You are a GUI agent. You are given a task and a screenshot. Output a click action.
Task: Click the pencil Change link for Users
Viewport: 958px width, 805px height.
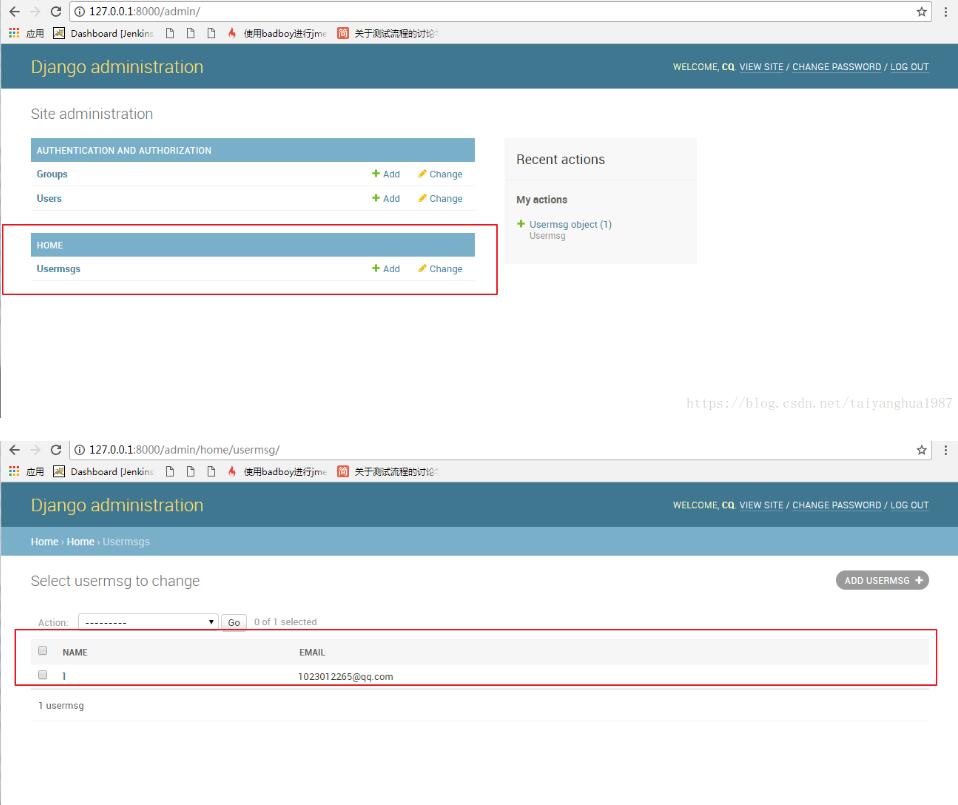pos(440,199)
